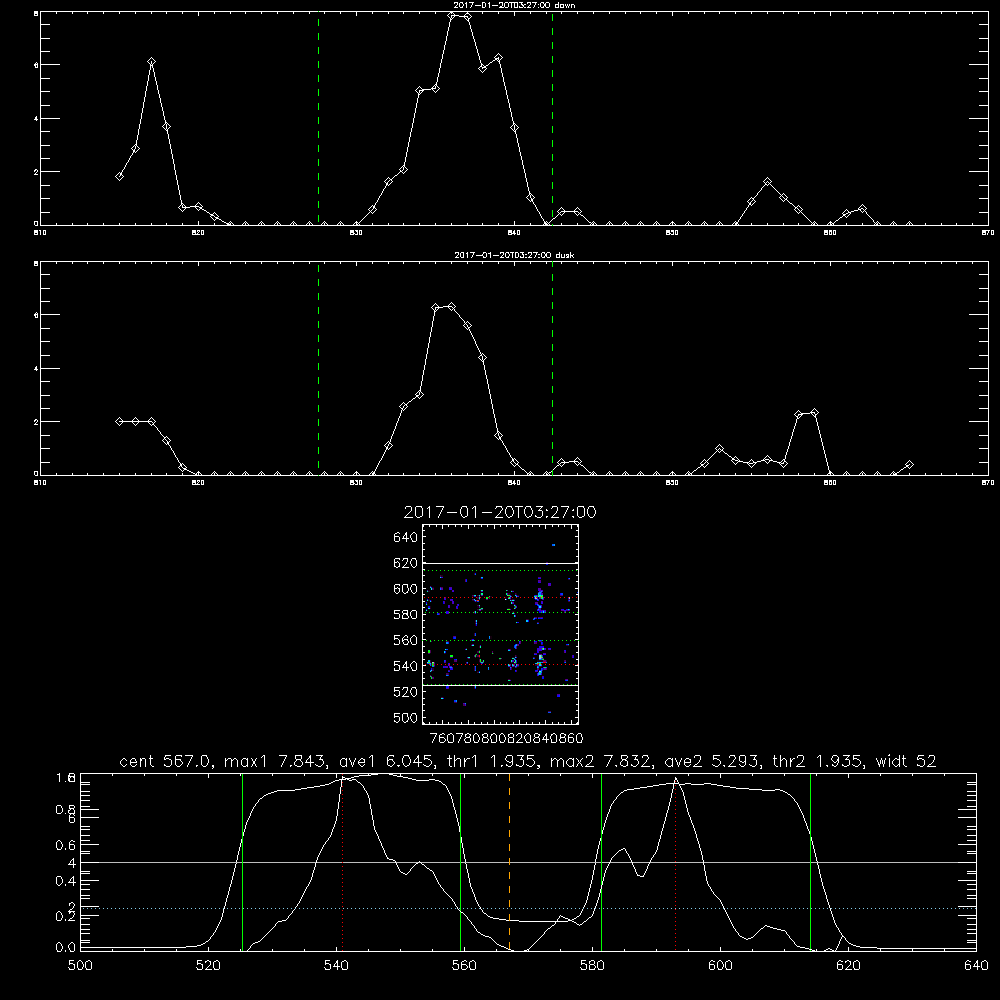Select the highest diamond marker in dusk plot
Image resolution: width=1000 pixels, height=1000 pixels.
click(x=452, y=307)
